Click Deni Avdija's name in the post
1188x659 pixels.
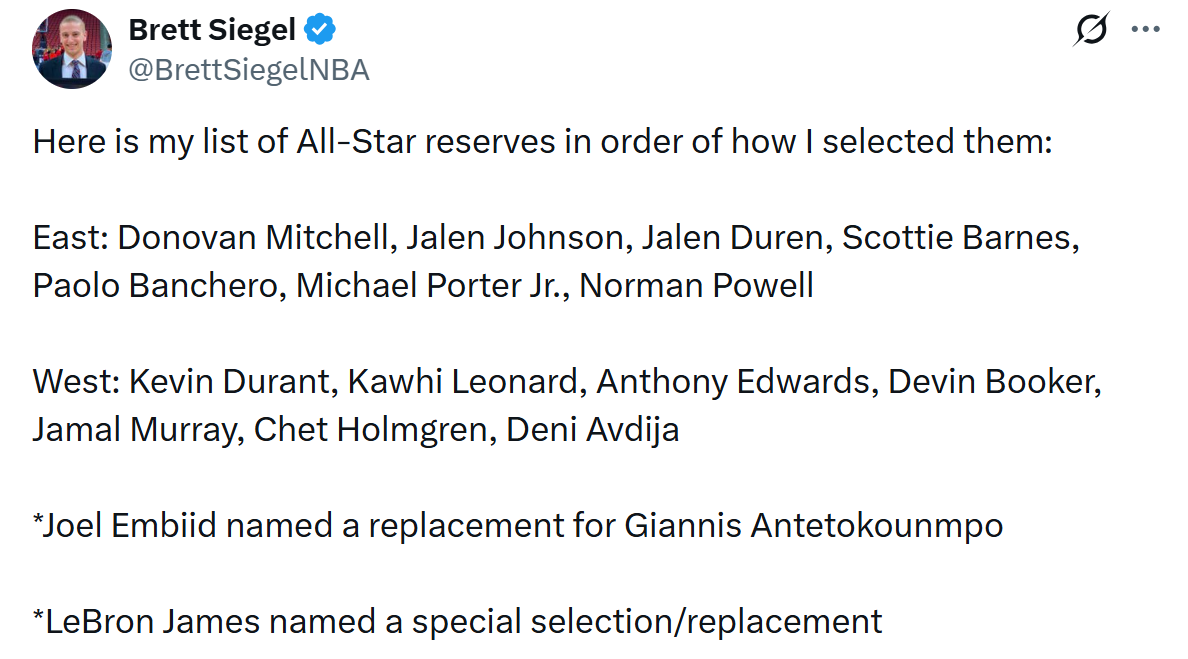[x=593, y=430]
